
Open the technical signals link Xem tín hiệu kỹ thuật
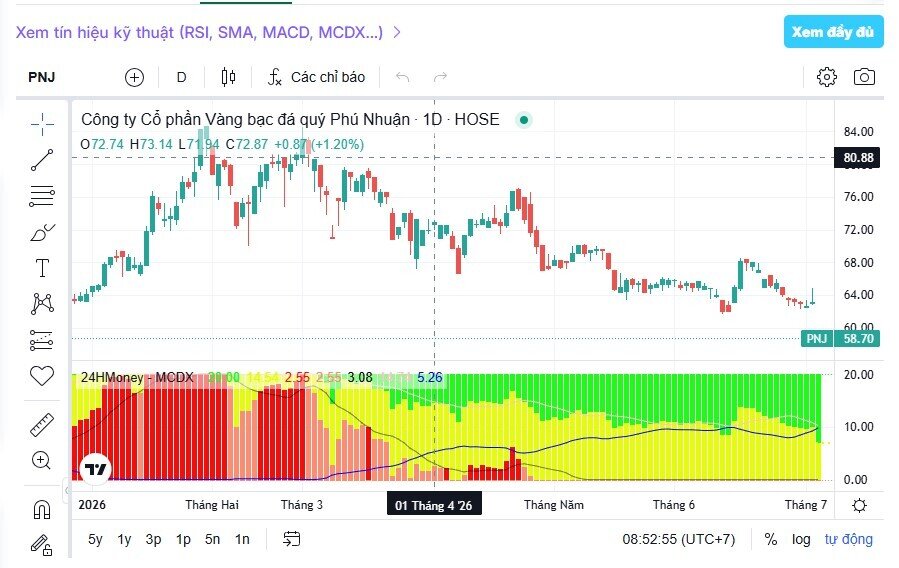(x=199, y=32)
